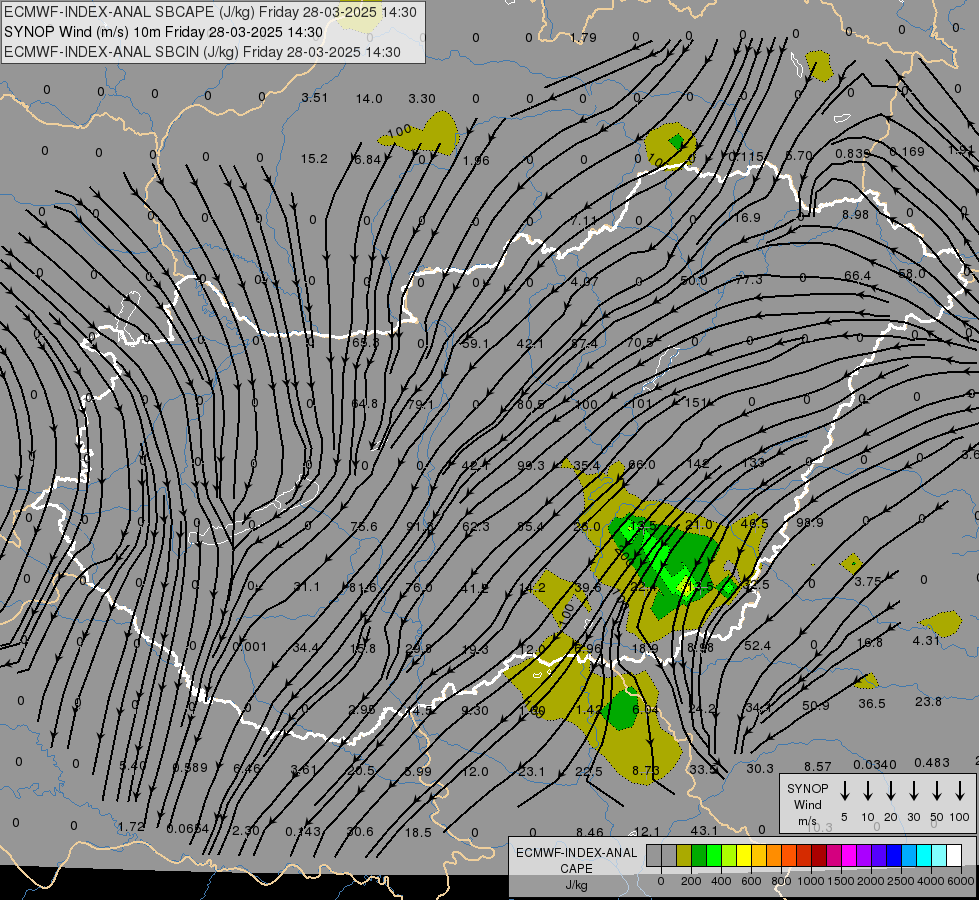Click the 52.4 CAPE value on the map
The width and height of the screenshot is (979, 900).
point(757,645)
